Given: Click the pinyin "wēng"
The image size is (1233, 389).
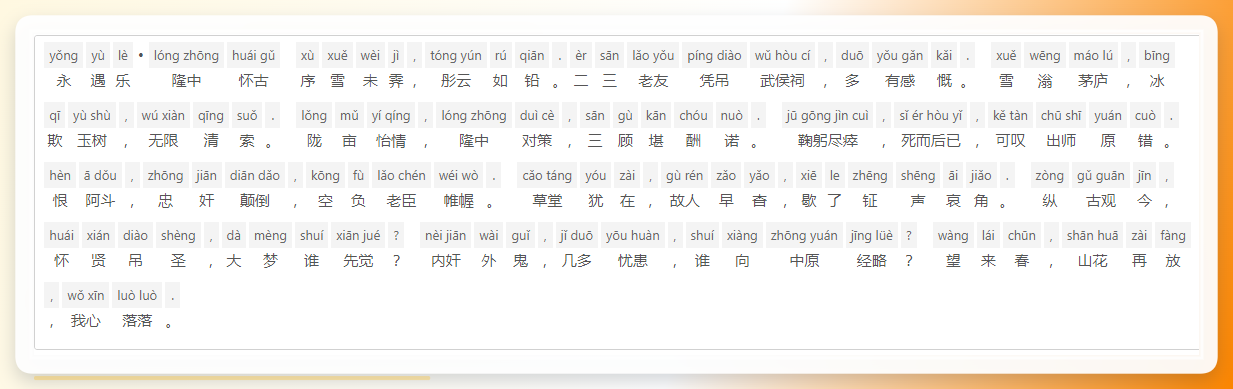Looking at the screenshot, I should (1045, 55).
